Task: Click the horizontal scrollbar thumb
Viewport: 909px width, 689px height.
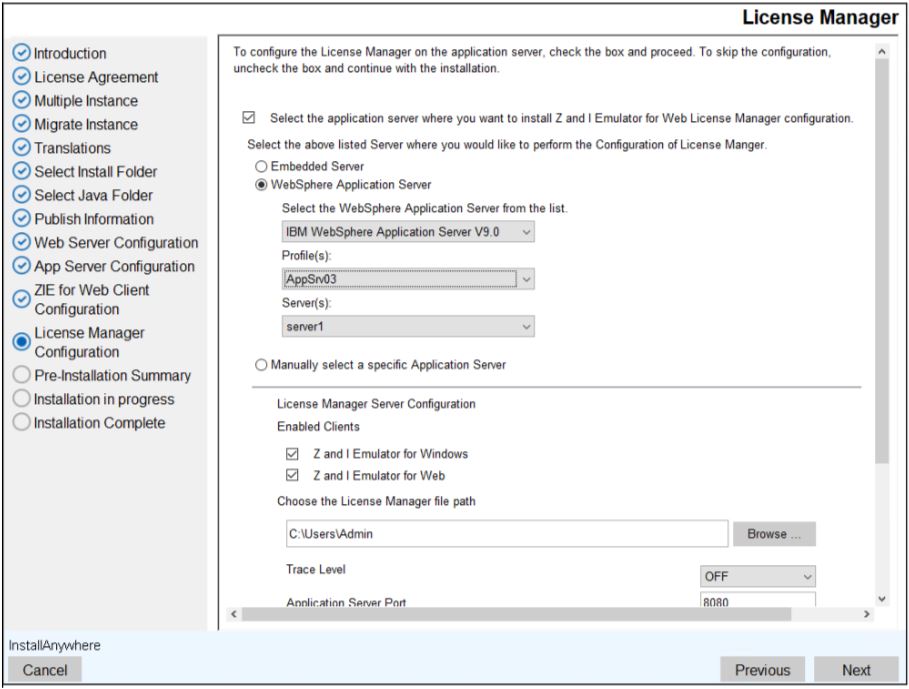Action: (516, 614)
